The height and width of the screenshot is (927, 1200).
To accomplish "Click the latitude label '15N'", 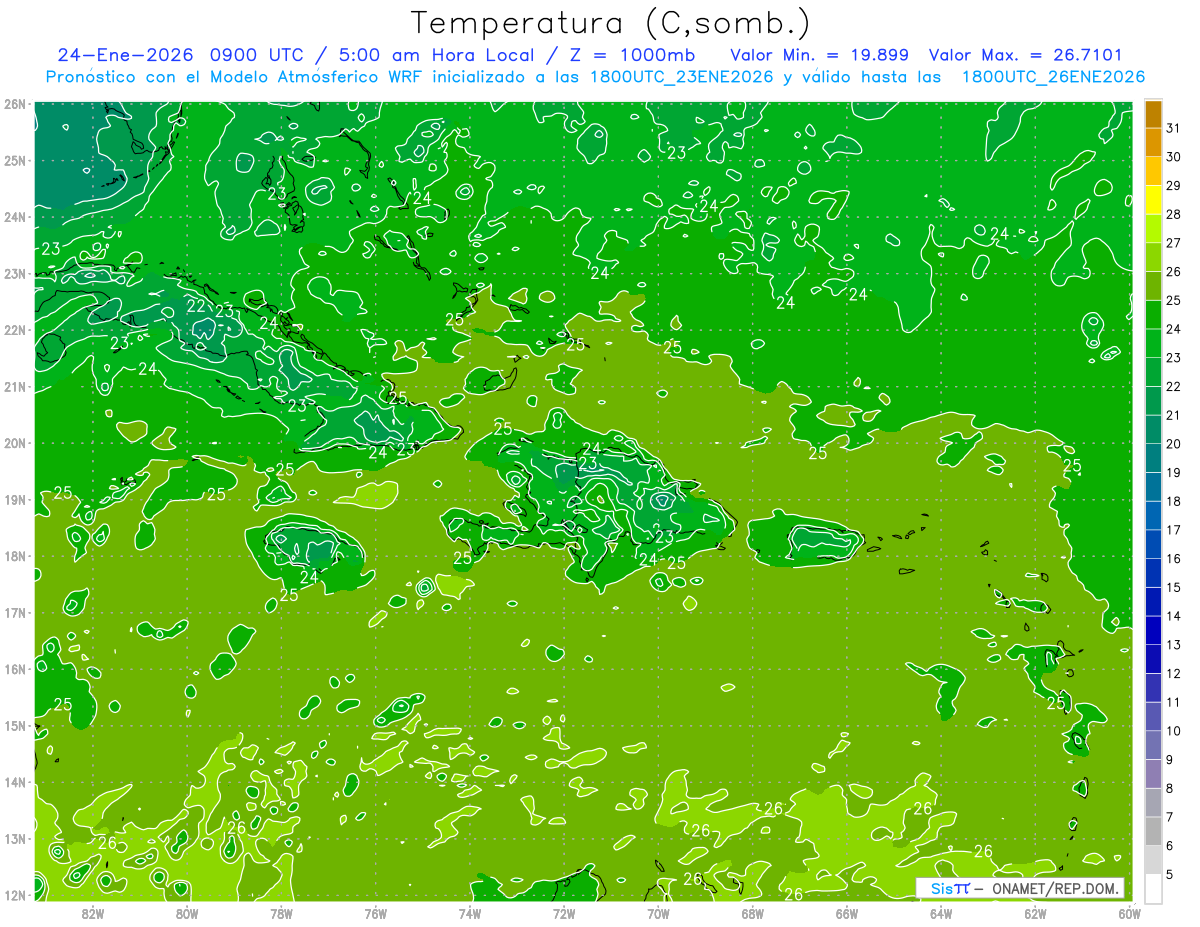I will (x=15, y=725).
